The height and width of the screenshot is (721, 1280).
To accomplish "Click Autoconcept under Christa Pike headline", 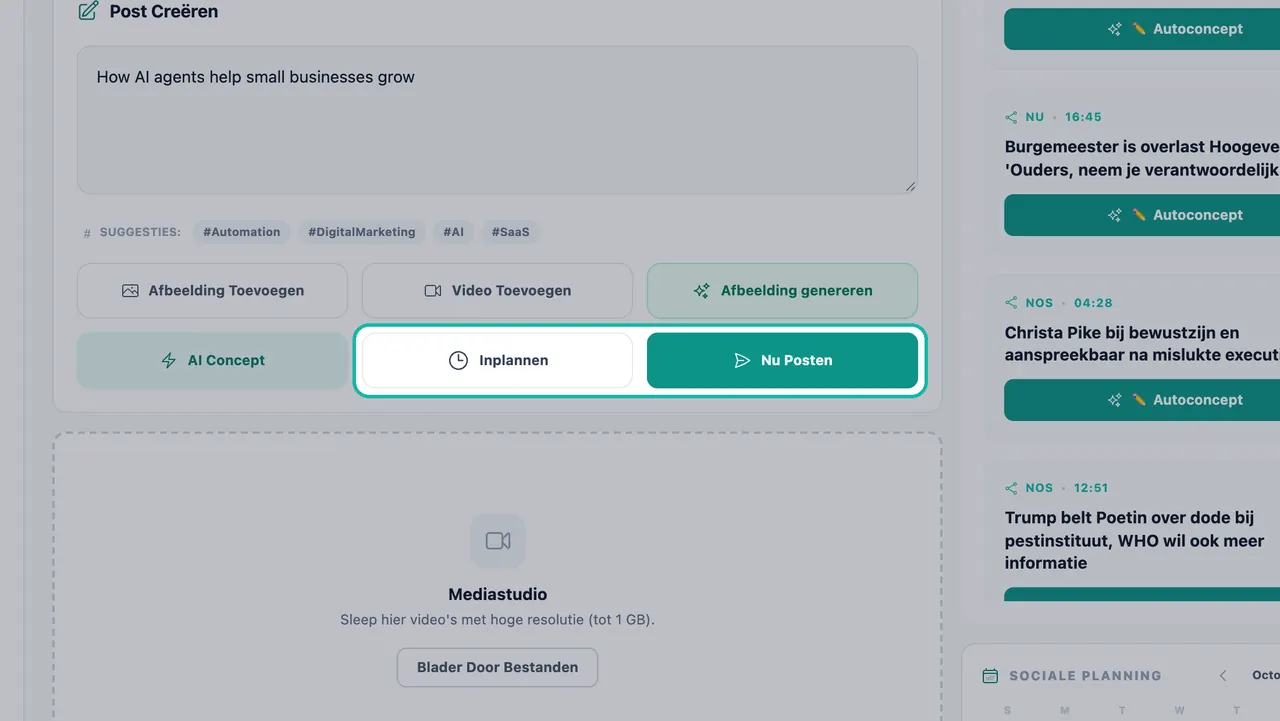I will [x=1142, y=400].
